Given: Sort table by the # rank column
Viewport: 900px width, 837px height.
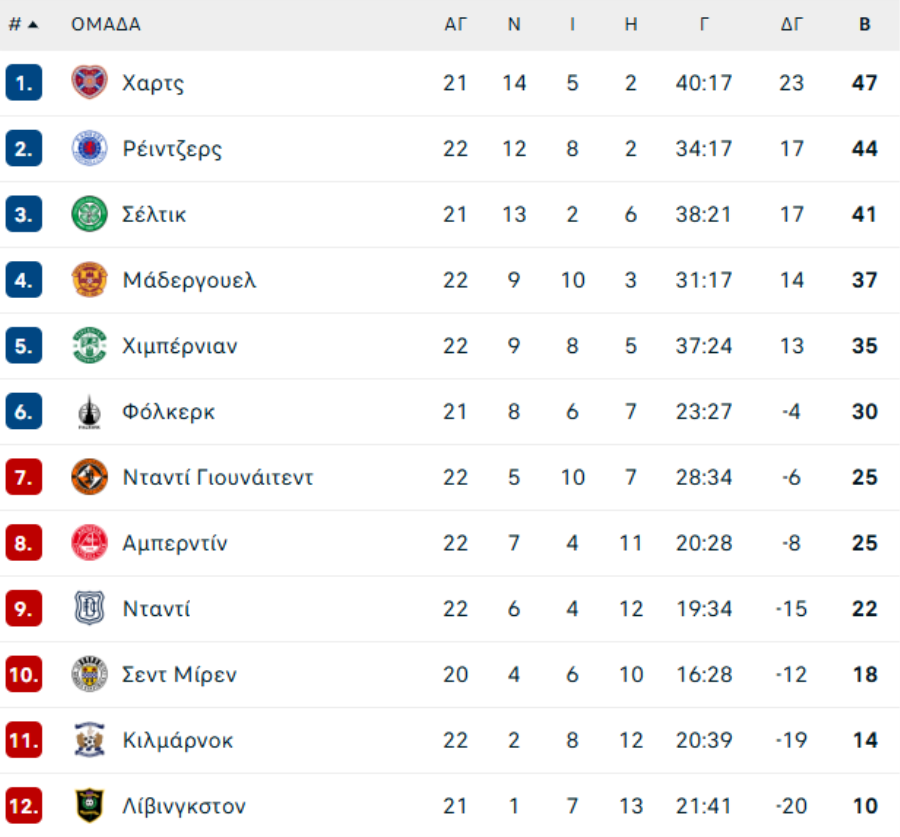Looking at the screenshot, I should tap(23, 25).
